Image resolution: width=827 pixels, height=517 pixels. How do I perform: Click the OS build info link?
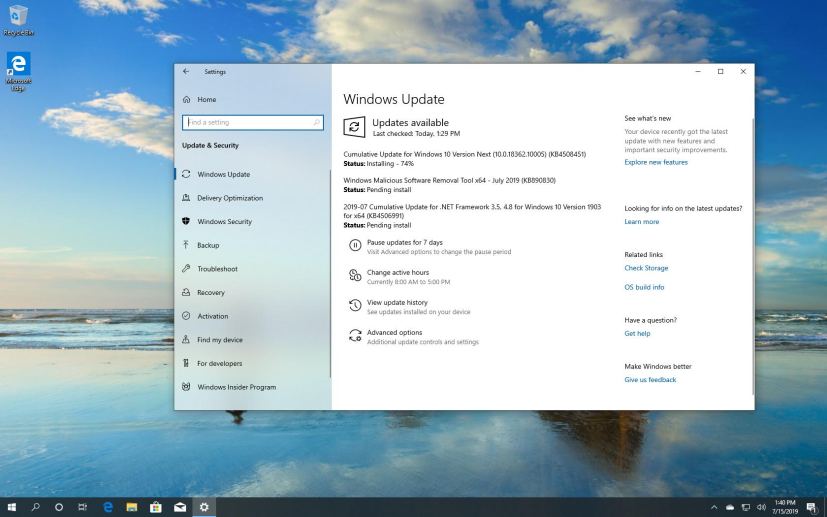pyautogui.click(x=644, y=287)
